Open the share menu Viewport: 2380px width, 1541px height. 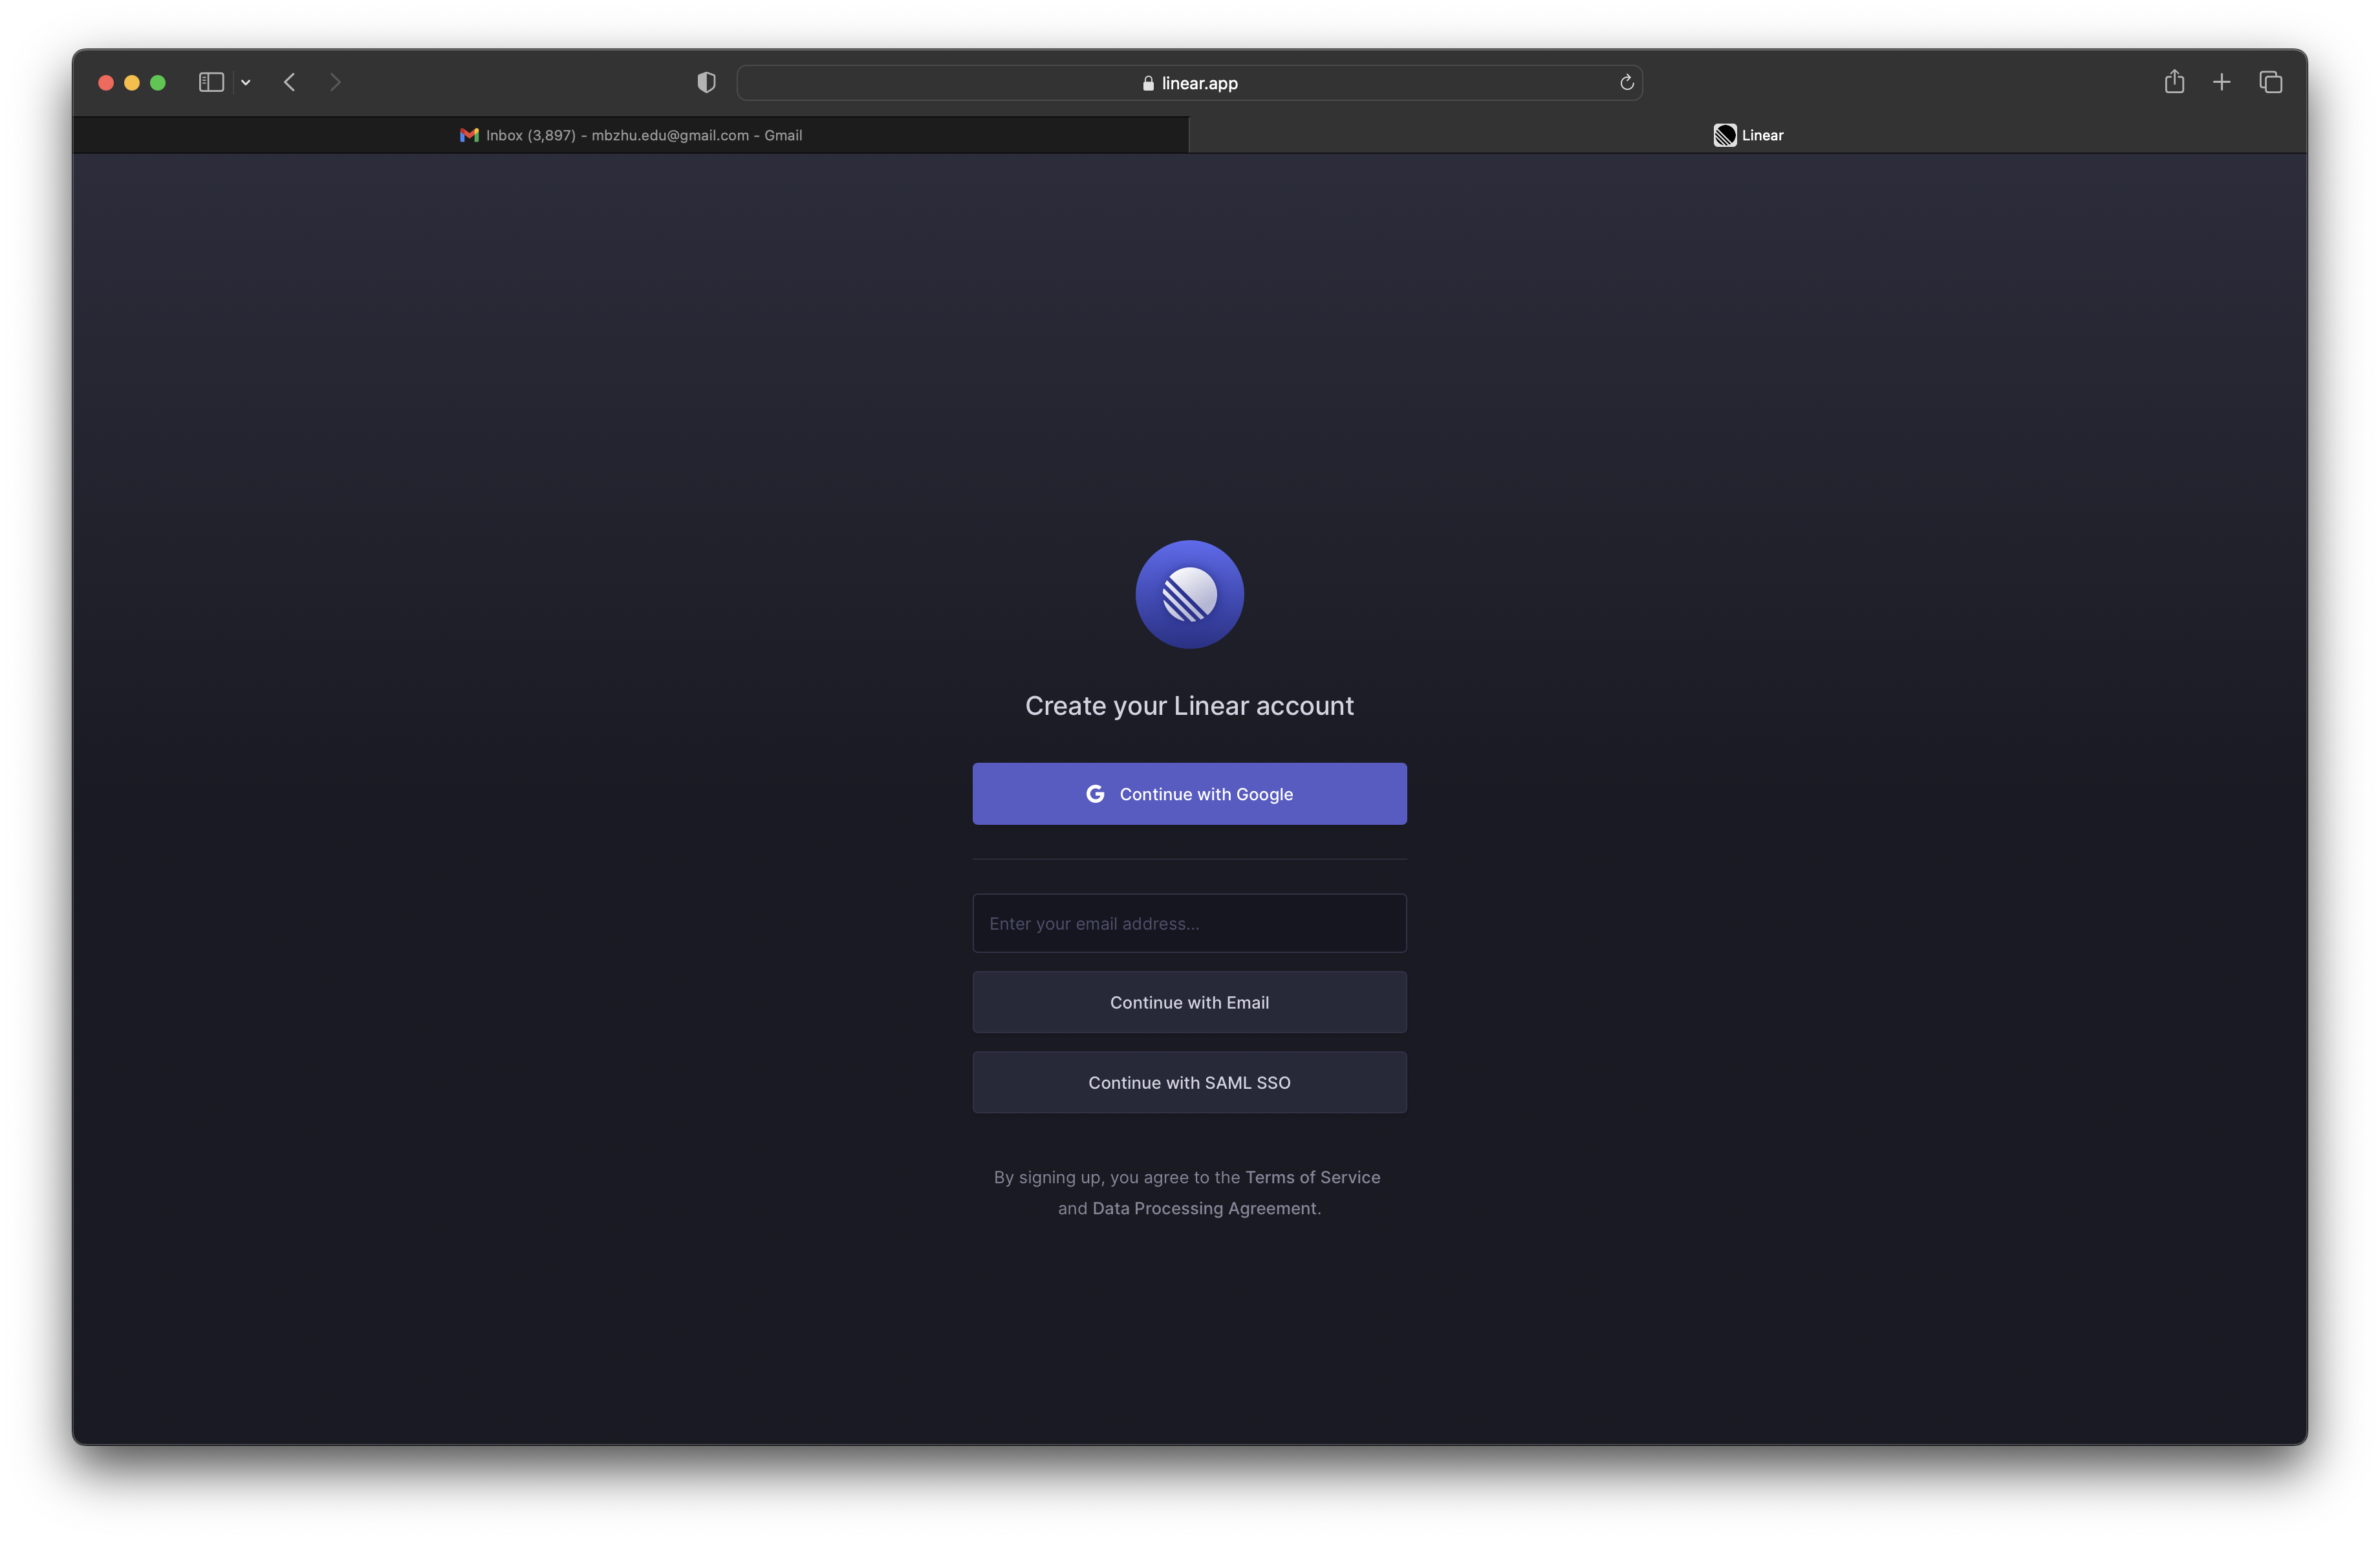pyautogui.click(x=2175, y=83)
